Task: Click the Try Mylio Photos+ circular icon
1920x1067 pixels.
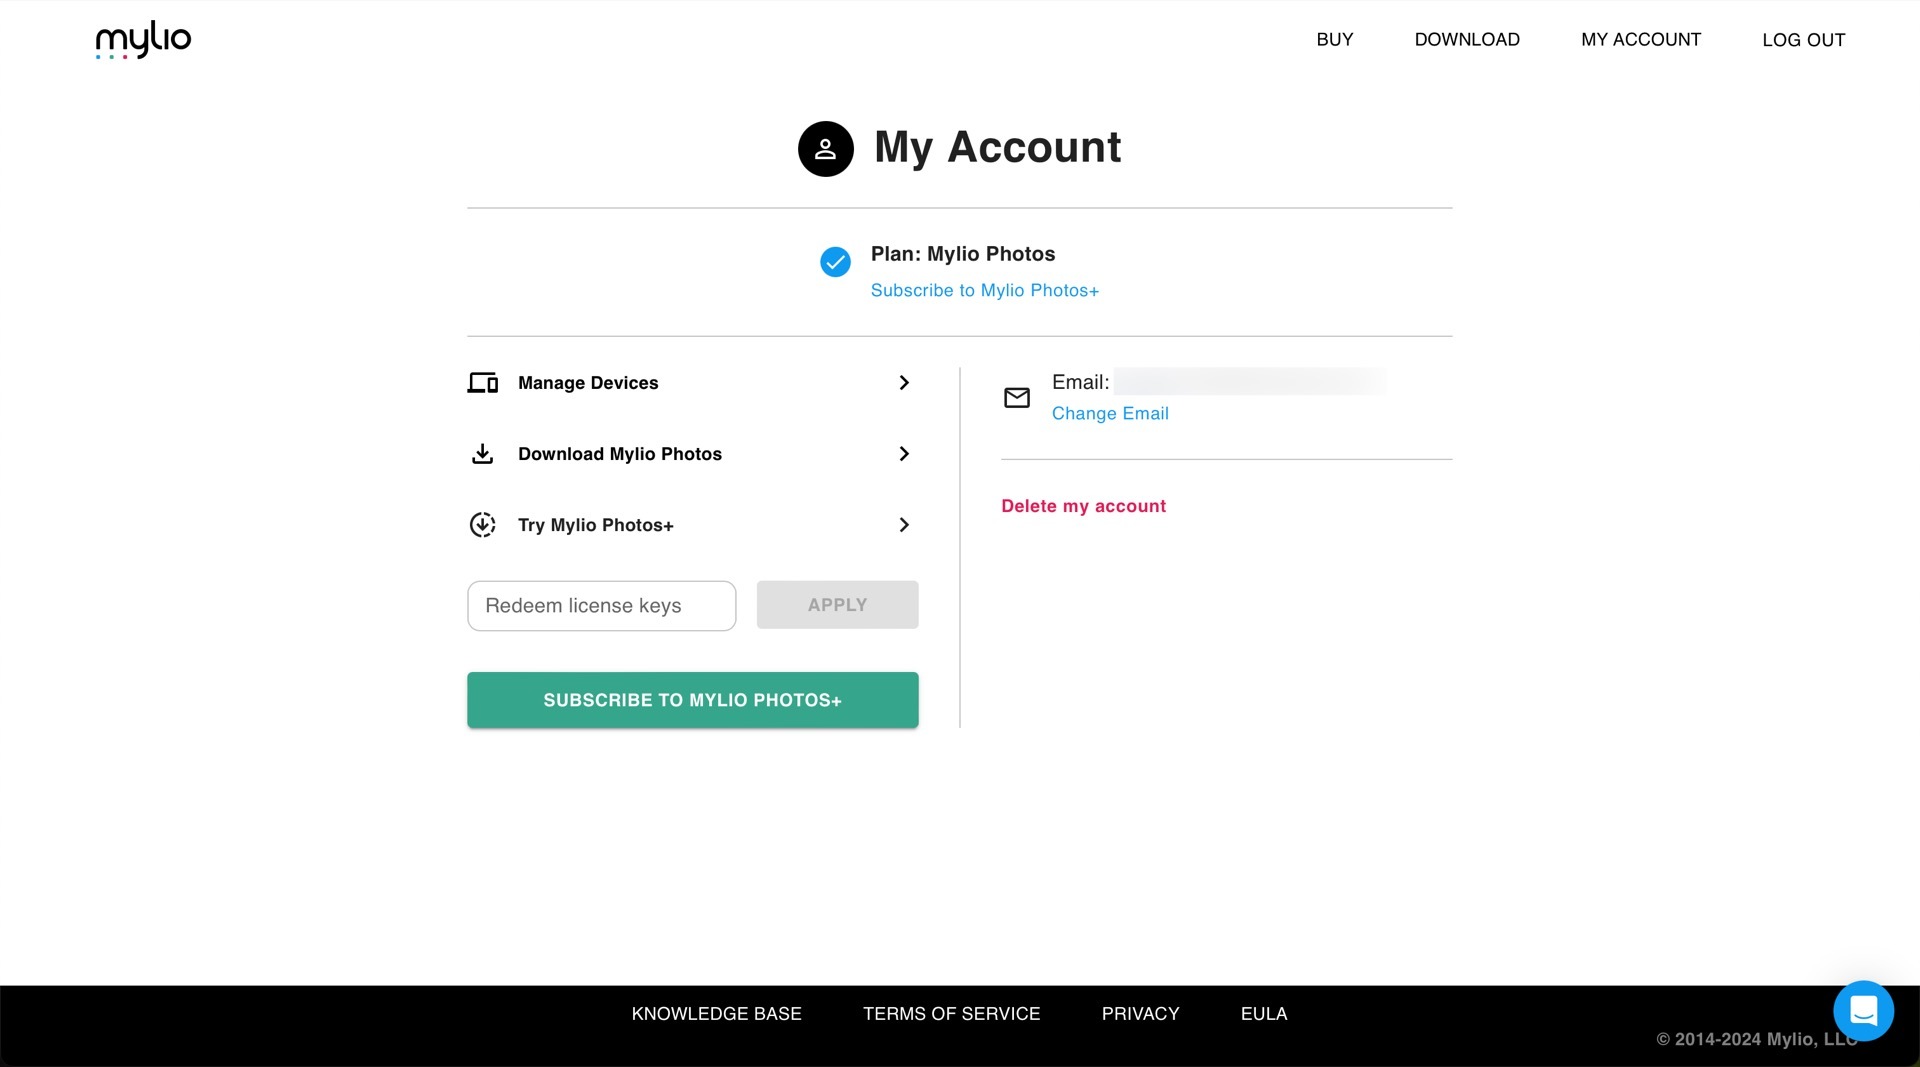Action: 483,525
